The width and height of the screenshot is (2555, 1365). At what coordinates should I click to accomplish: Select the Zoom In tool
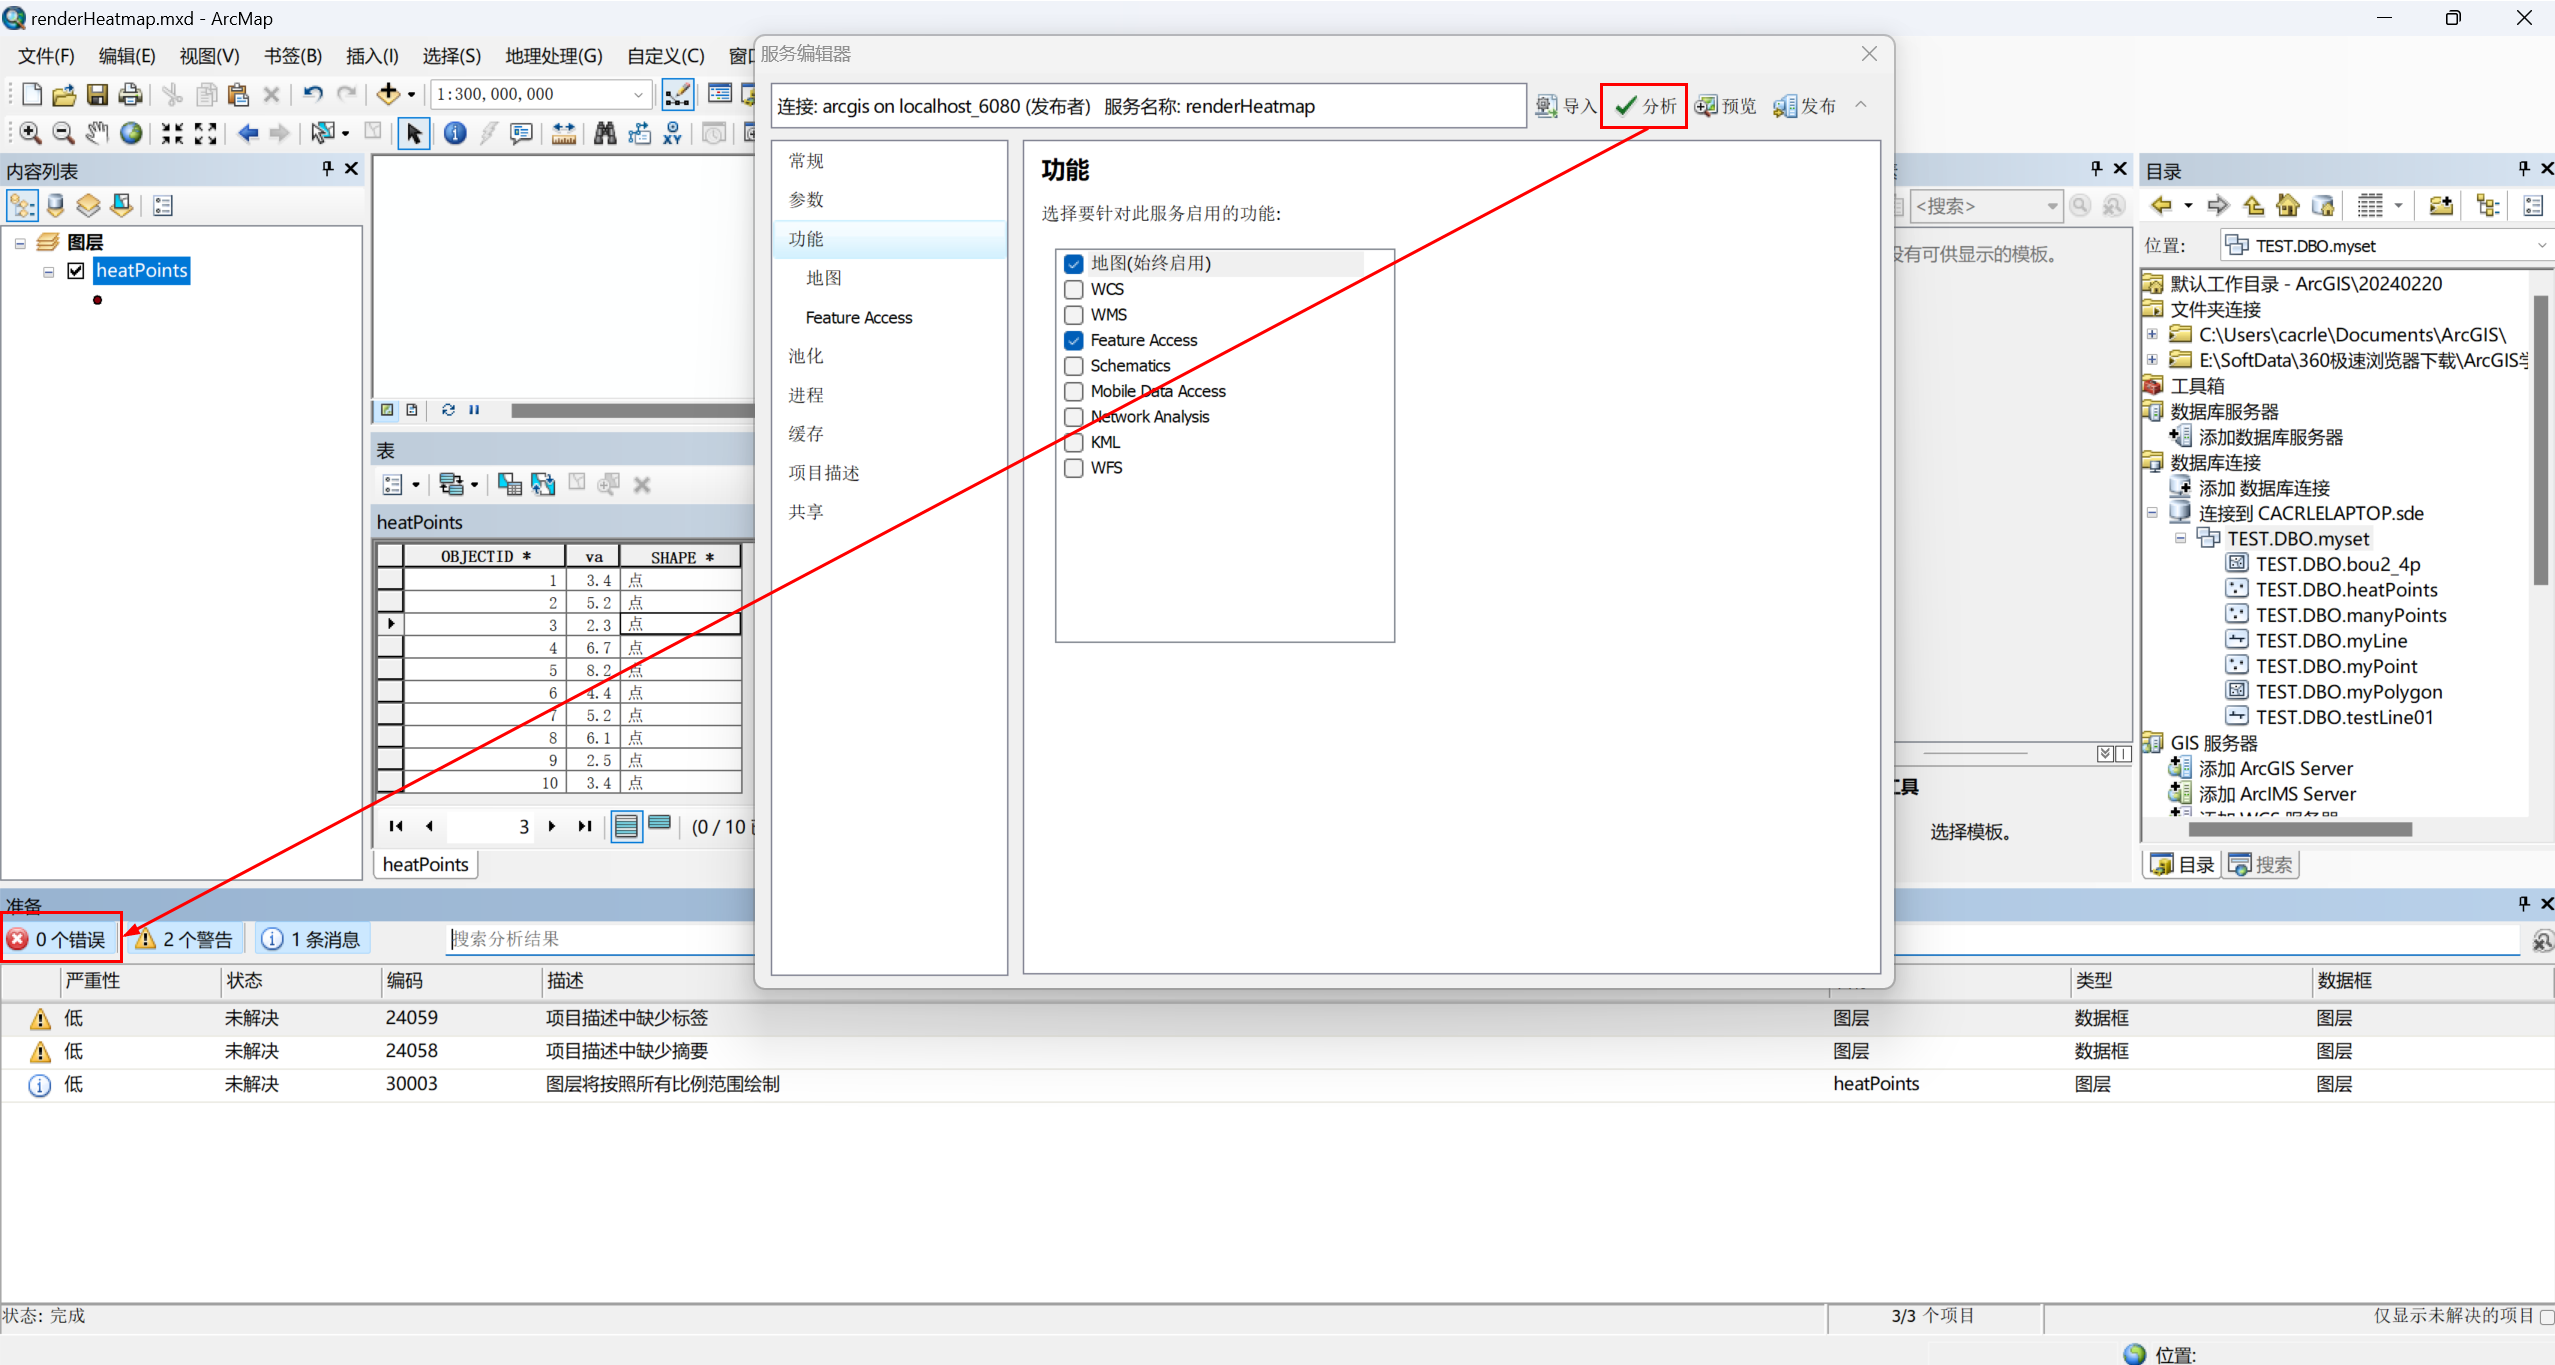point(30,133)
